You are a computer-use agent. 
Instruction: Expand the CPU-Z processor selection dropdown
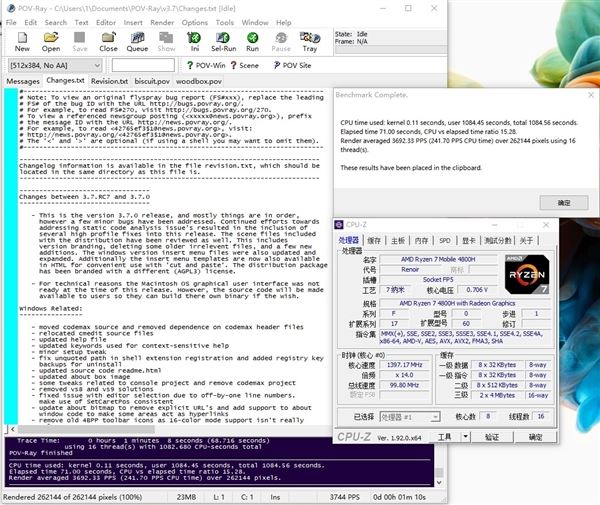click(x=435, y=417)
